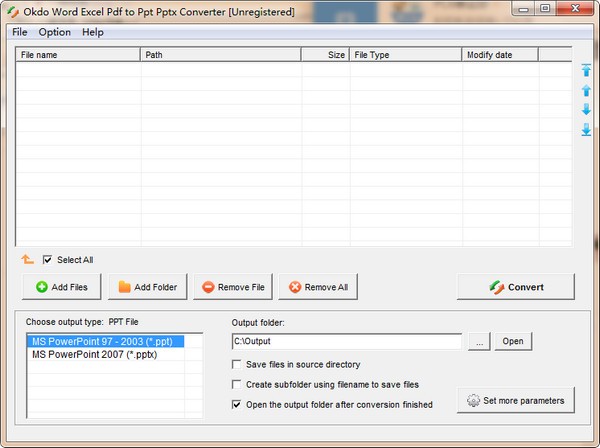Click the orange up-level arrow icon

click(x=27, y=259)
